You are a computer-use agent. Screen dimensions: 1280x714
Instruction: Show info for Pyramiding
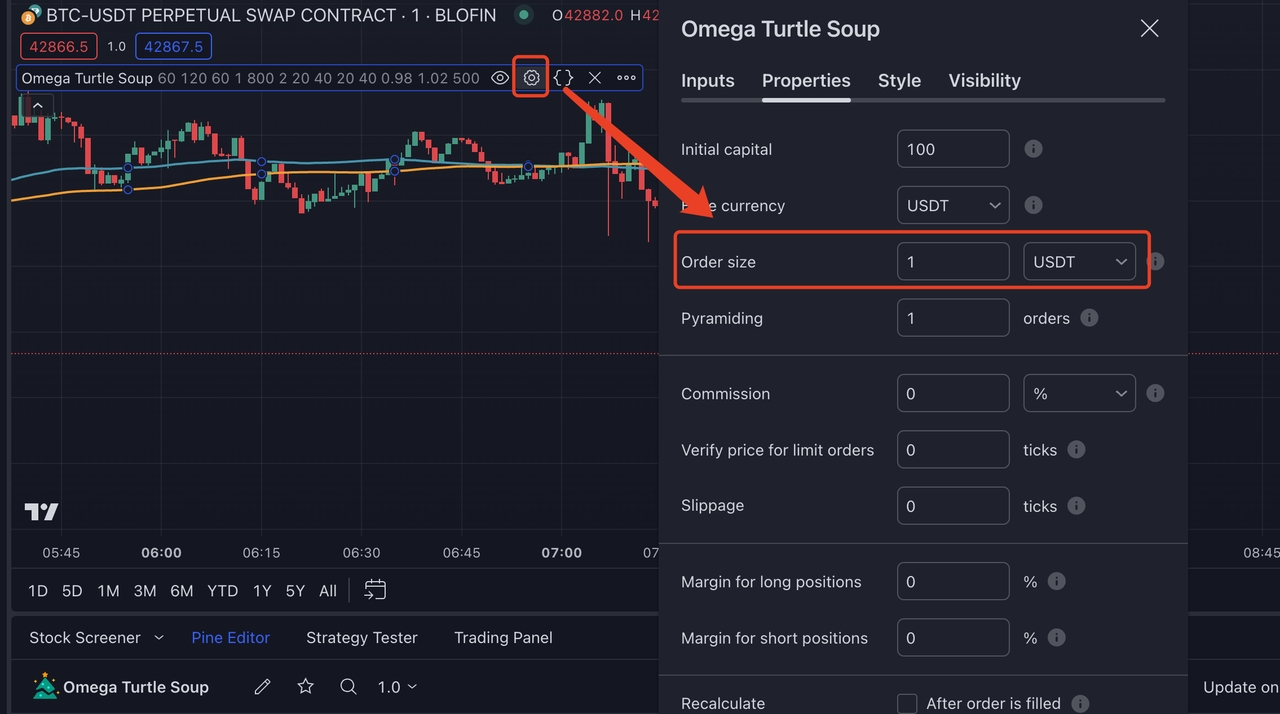point(1090,318)
